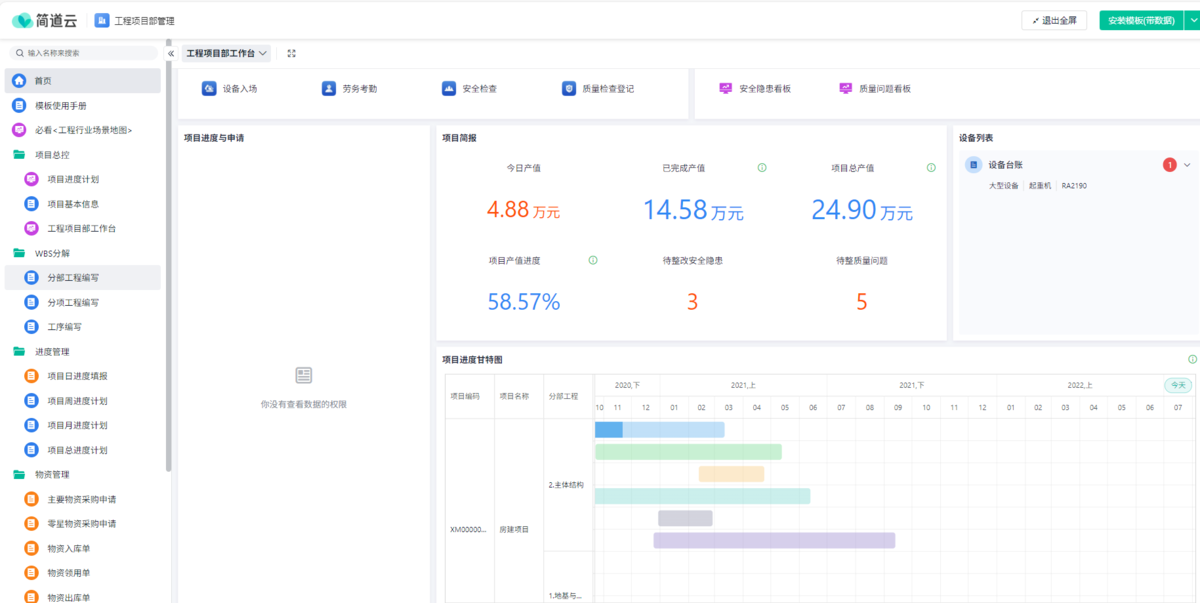Open dropdown arrow next to 安装模板 button

[1191, 20]
